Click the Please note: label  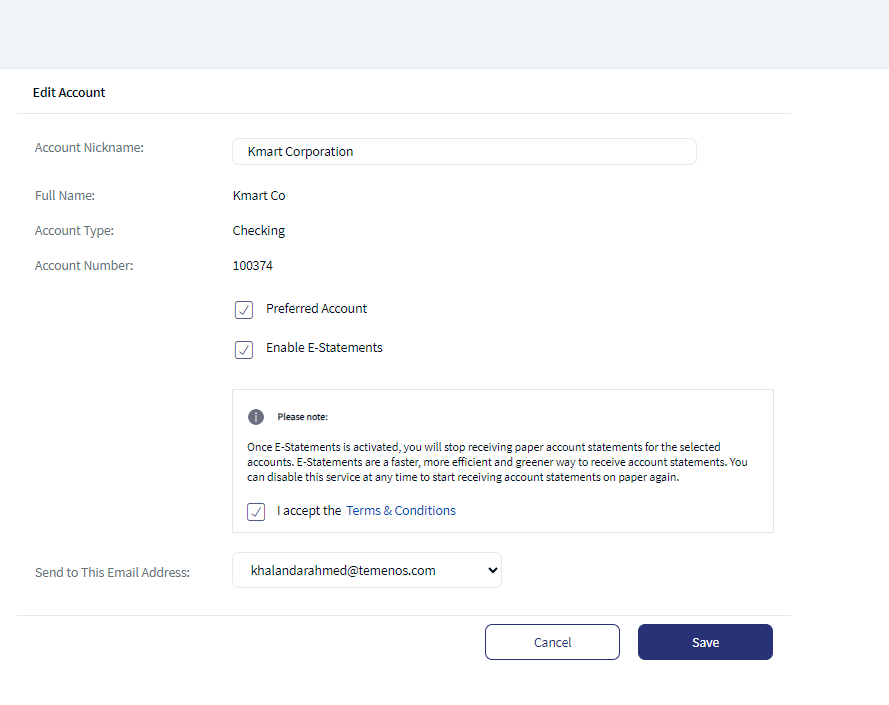click(x=303, y=417)
